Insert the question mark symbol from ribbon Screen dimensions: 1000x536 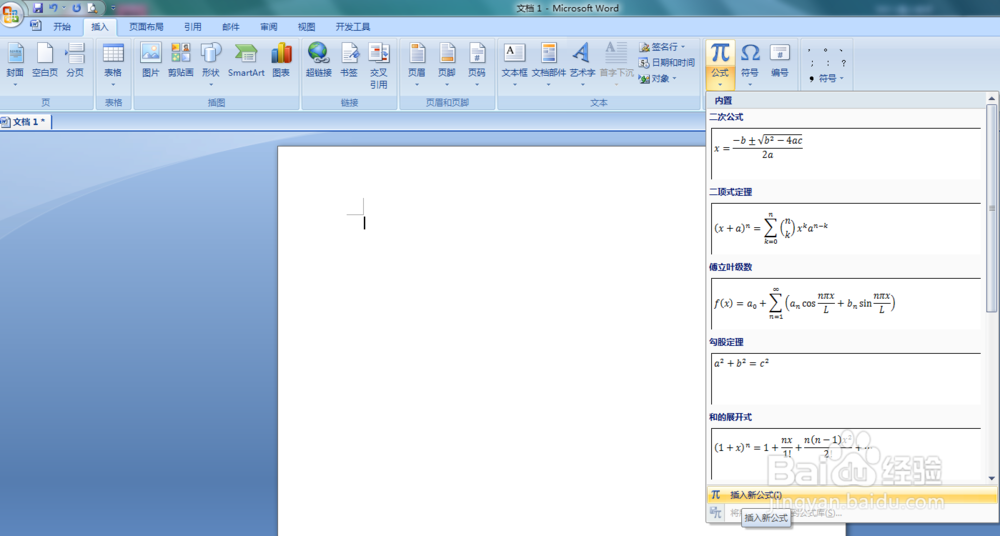(843, 63)
